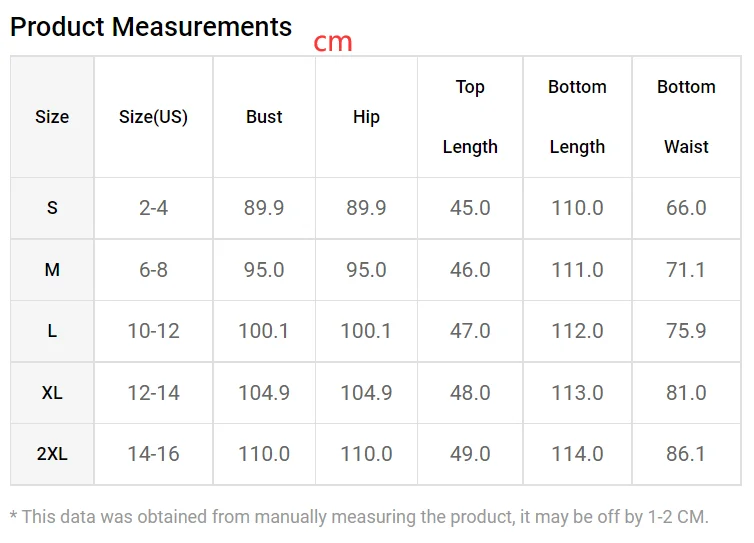Click the Product Measurements heading
Image resolution: width=754 pixels, height=543 pixels.
(x=151, y=27)
